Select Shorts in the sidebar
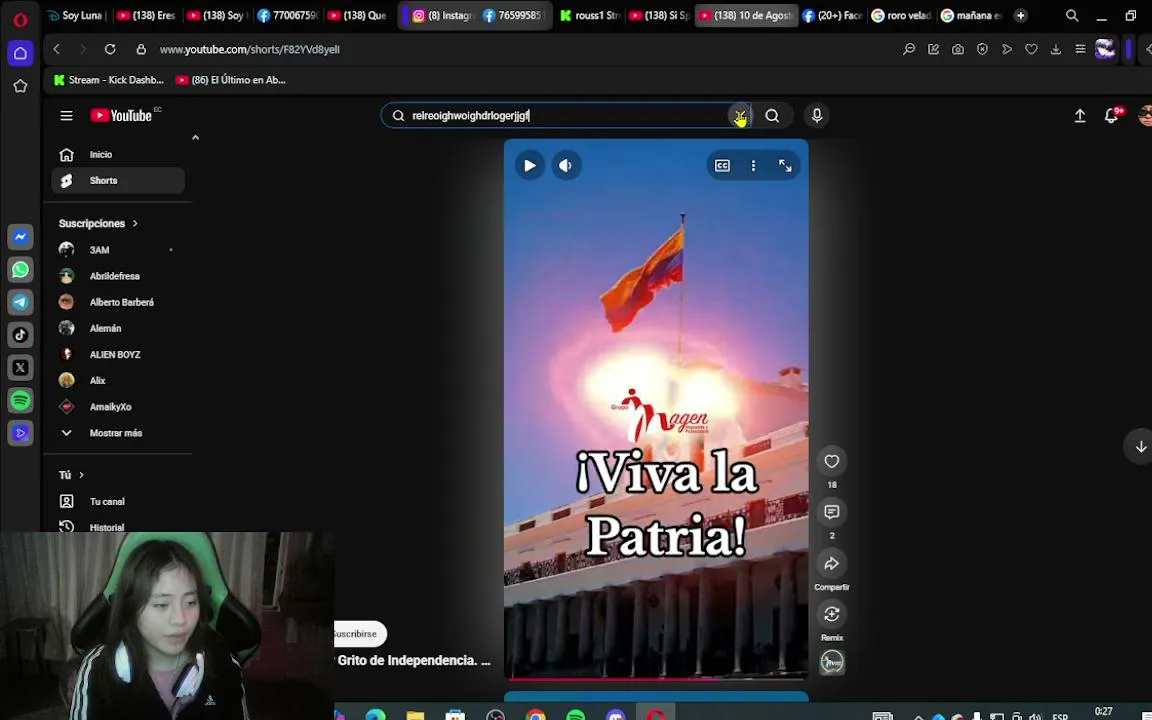The height and width of the screenshot is (720, 1152). 118,181
